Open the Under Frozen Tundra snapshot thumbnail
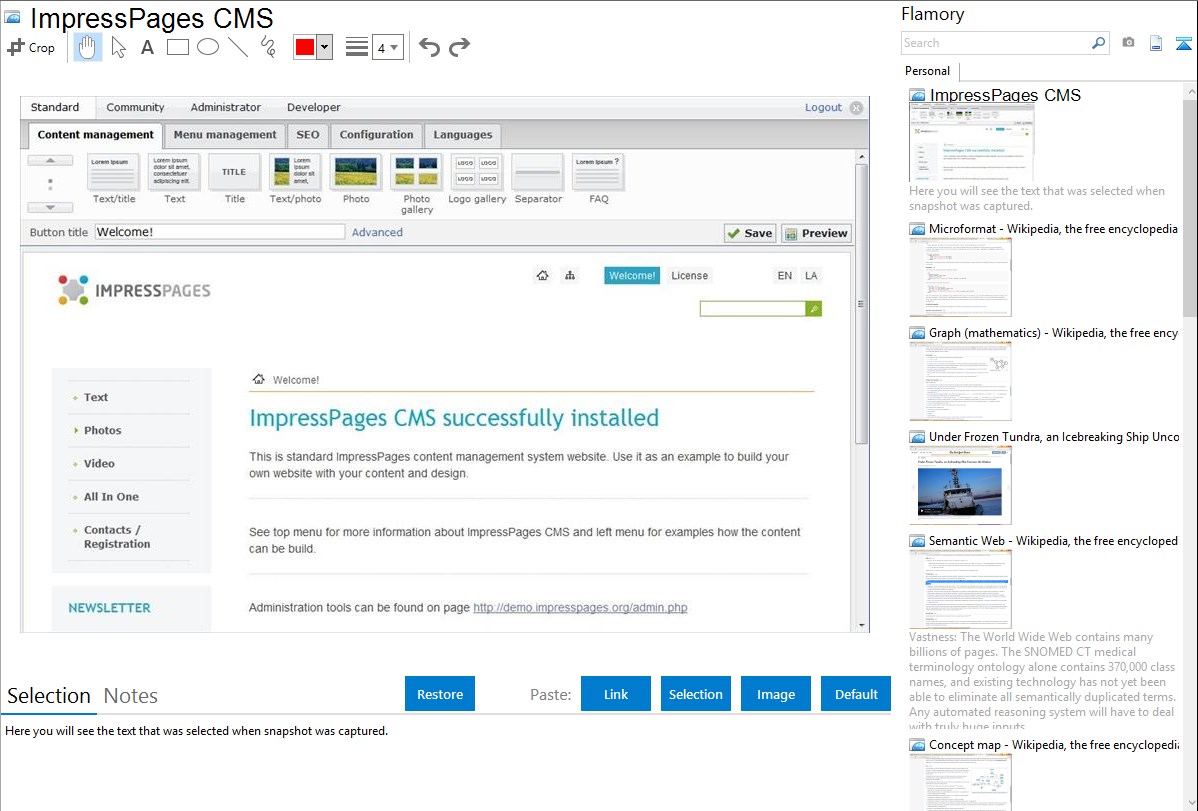This screenshot has width=1198, height=811. click(x=960, y=485)
